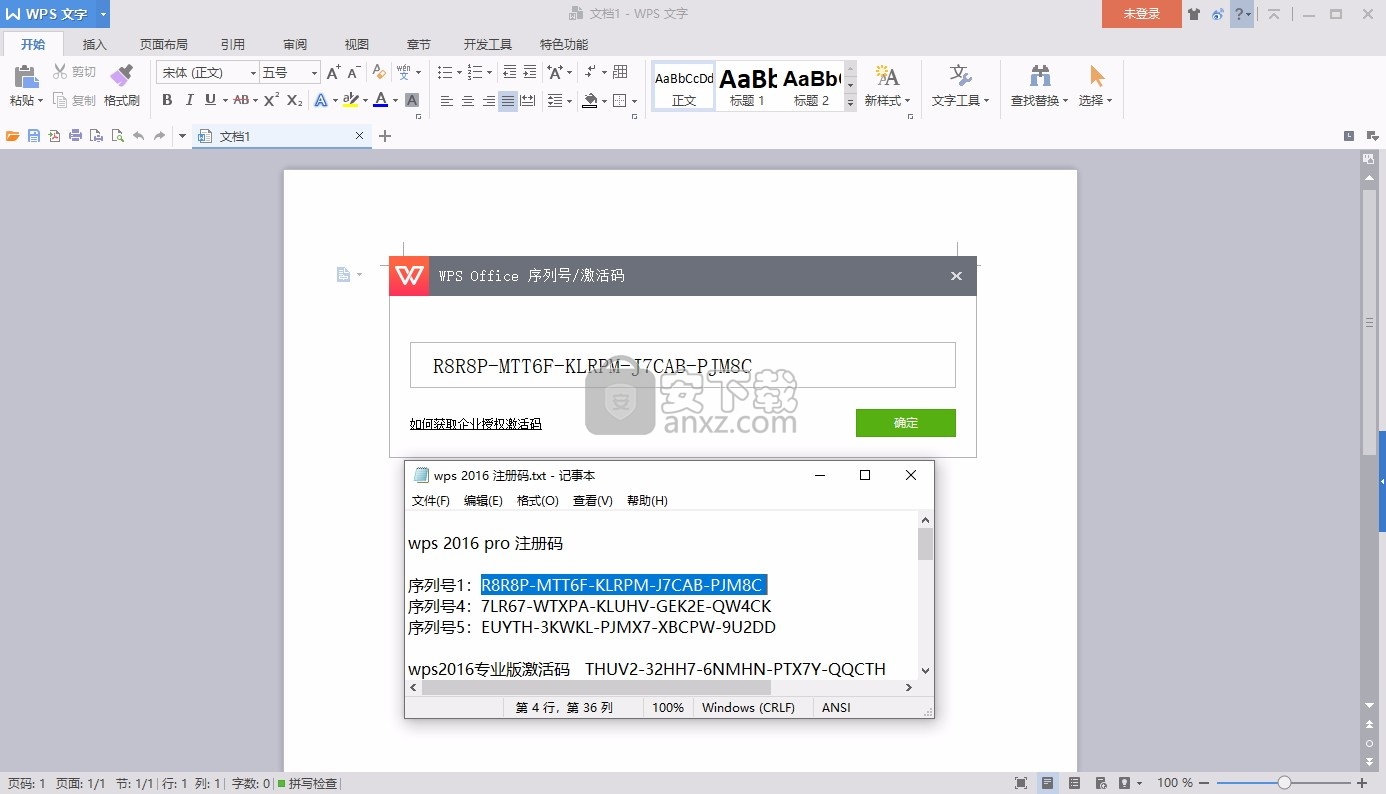1386x794 pixels.
Task: Toggle Underline formatting
Action: (x=210, y=100)
